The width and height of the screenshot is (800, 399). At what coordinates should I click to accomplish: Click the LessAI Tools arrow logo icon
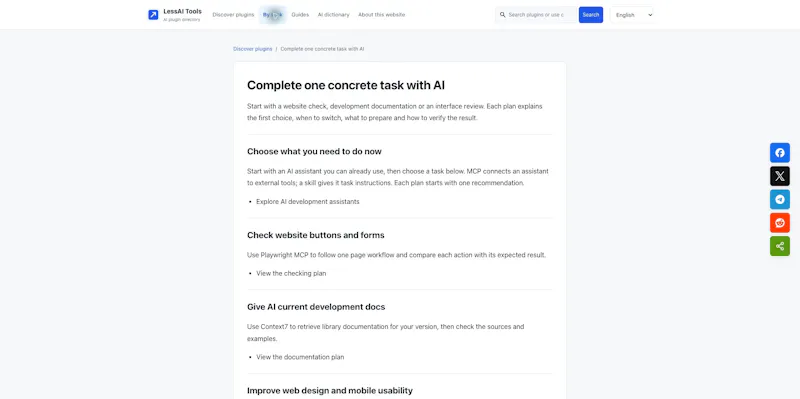click(153, 15)
